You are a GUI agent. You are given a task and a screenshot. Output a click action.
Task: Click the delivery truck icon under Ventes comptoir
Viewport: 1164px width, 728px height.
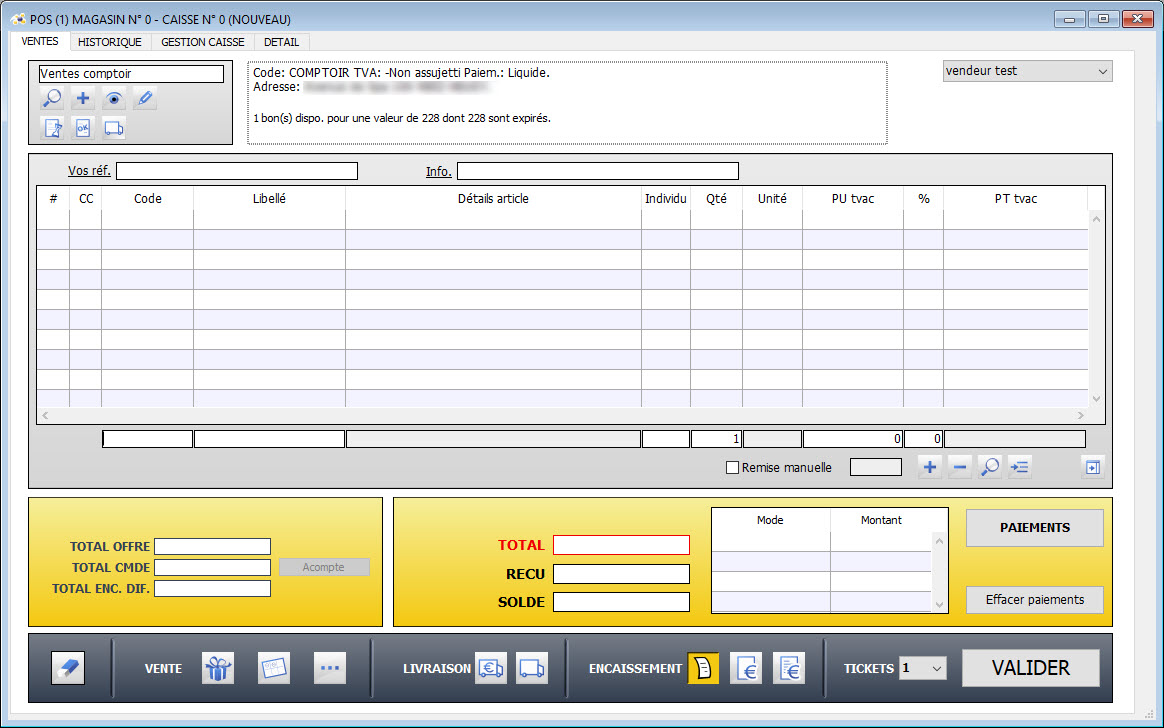[114, 128]
